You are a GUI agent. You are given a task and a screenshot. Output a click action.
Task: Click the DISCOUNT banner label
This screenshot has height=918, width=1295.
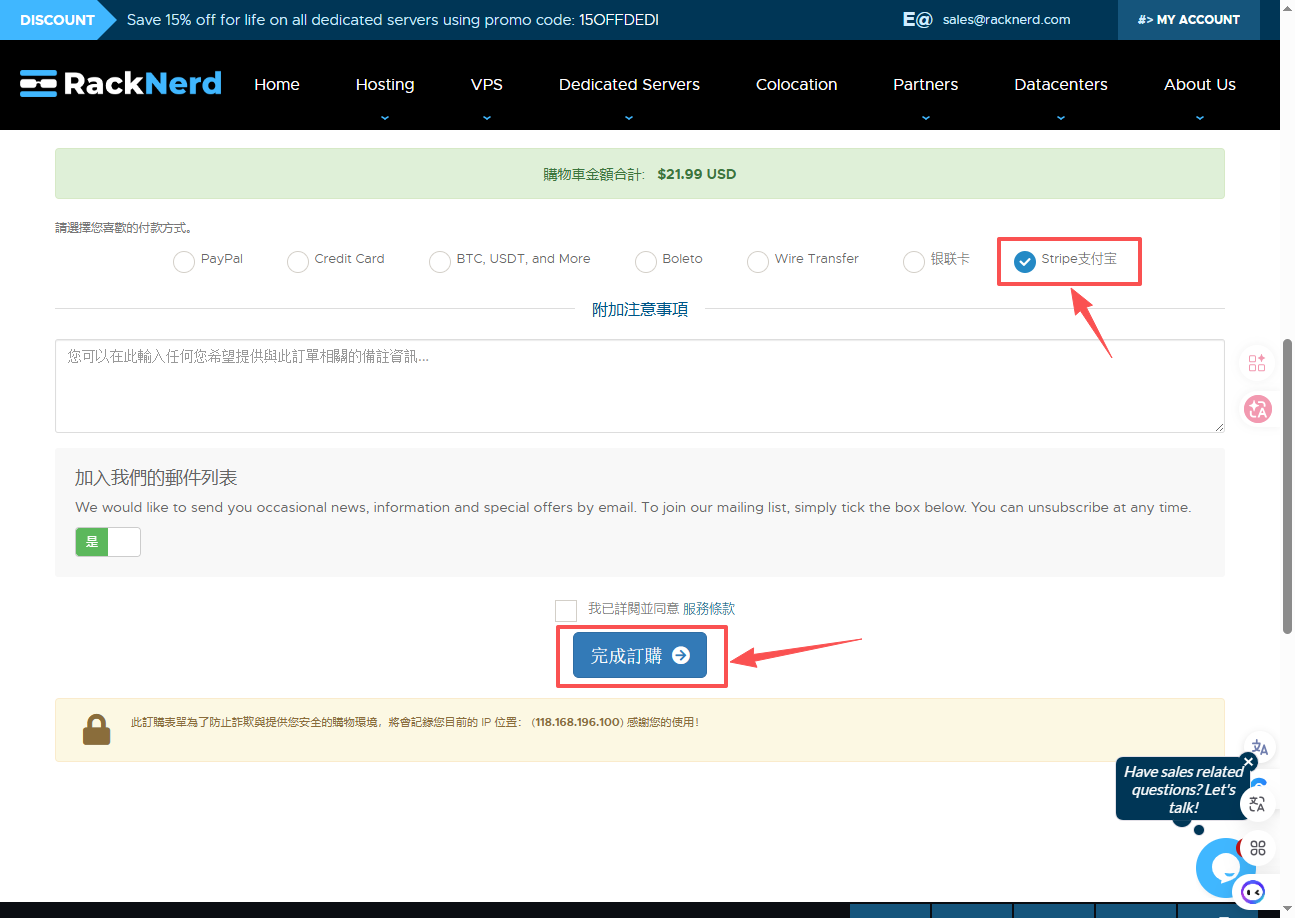click(58, 20)
